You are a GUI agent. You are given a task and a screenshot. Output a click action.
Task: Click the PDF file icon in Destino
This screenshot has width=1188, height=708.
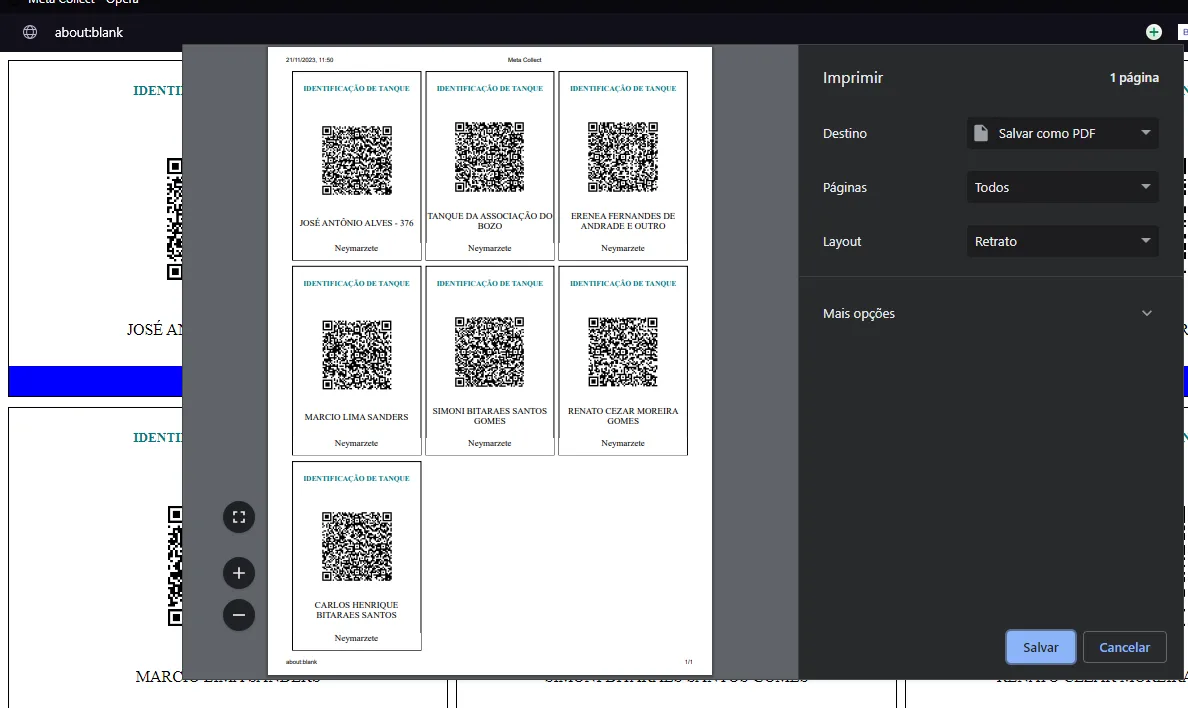[980, 133]
